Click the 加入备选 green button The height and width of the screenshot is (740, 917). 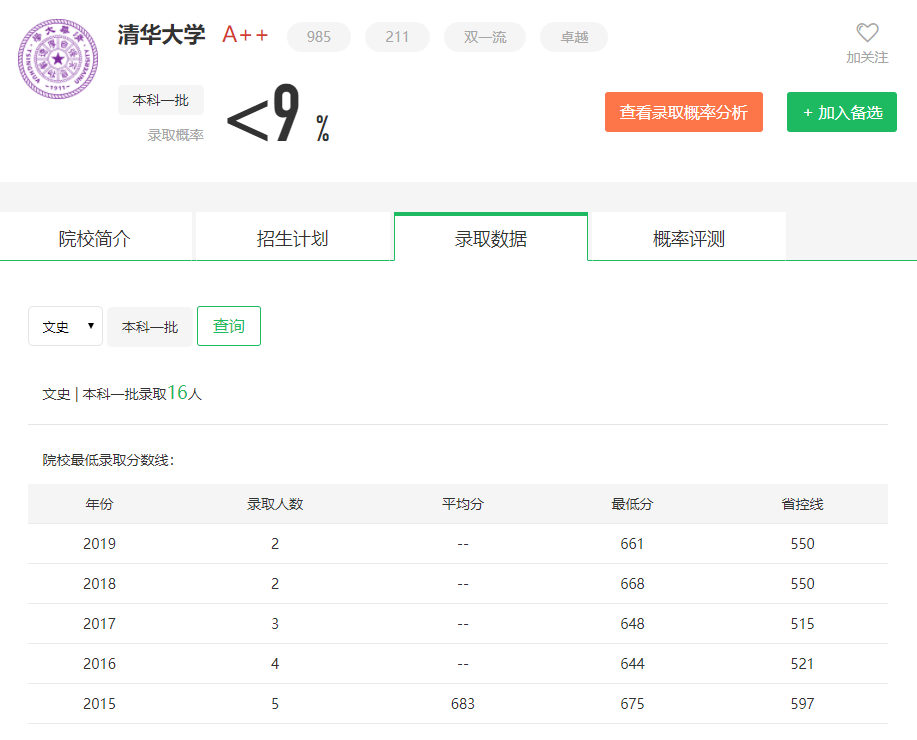pos(842,112)
